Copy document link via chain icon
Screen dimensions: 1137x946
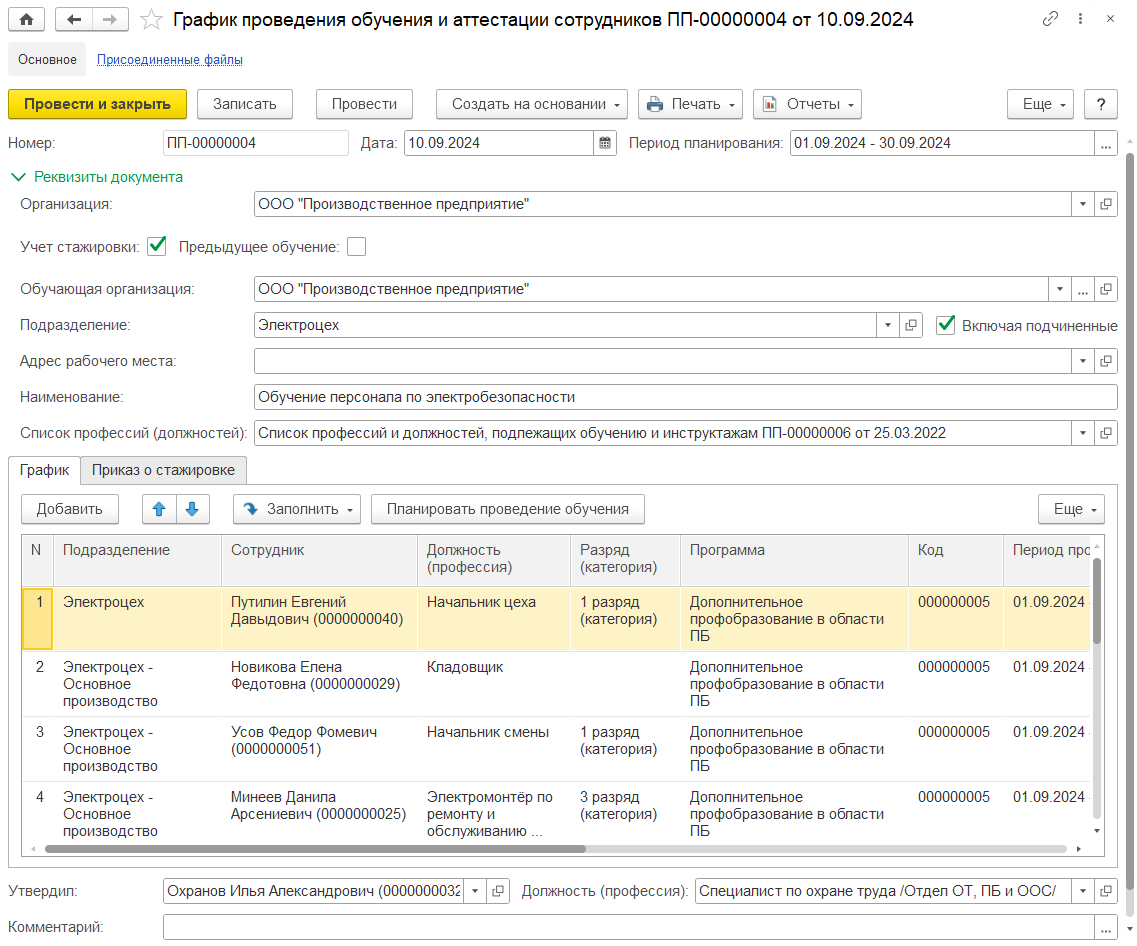(x=1050, y=19)
